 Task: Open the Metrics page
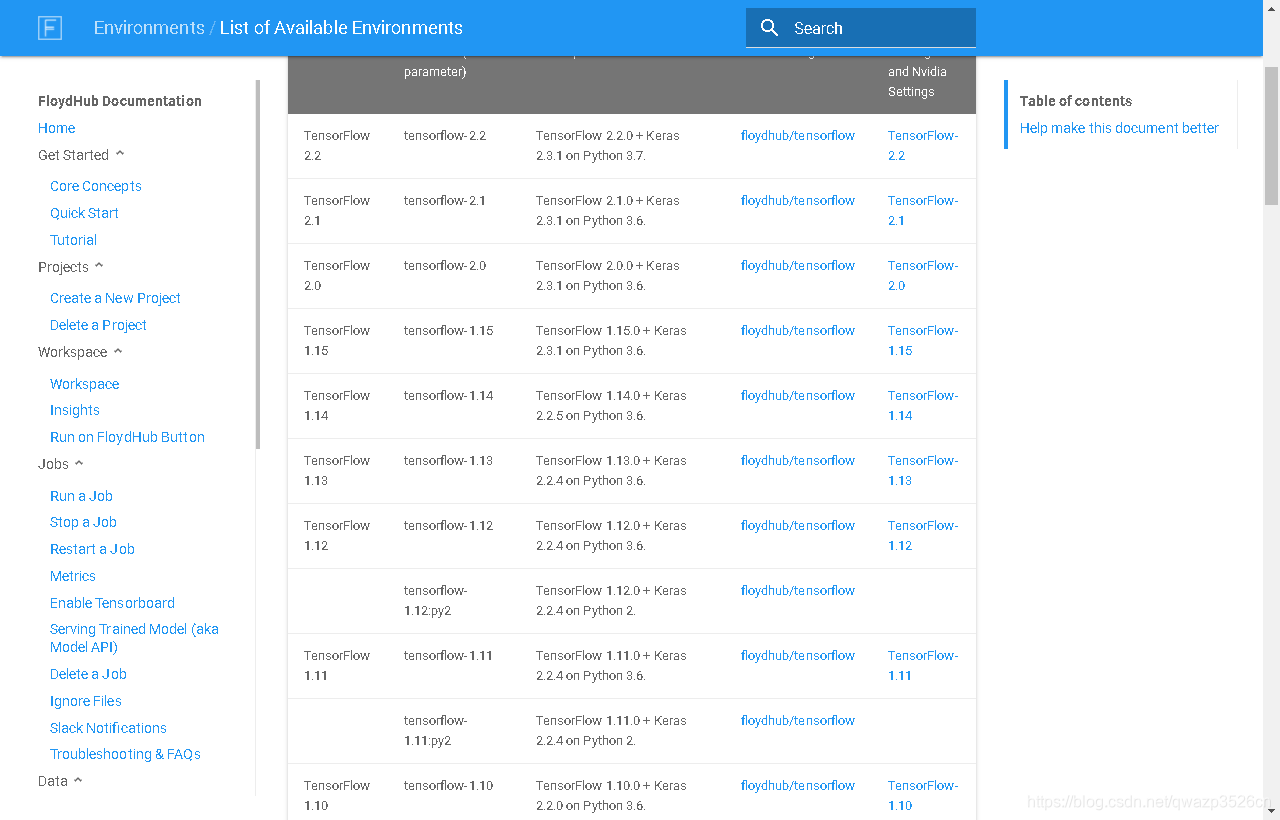click(x=73, y=576)
